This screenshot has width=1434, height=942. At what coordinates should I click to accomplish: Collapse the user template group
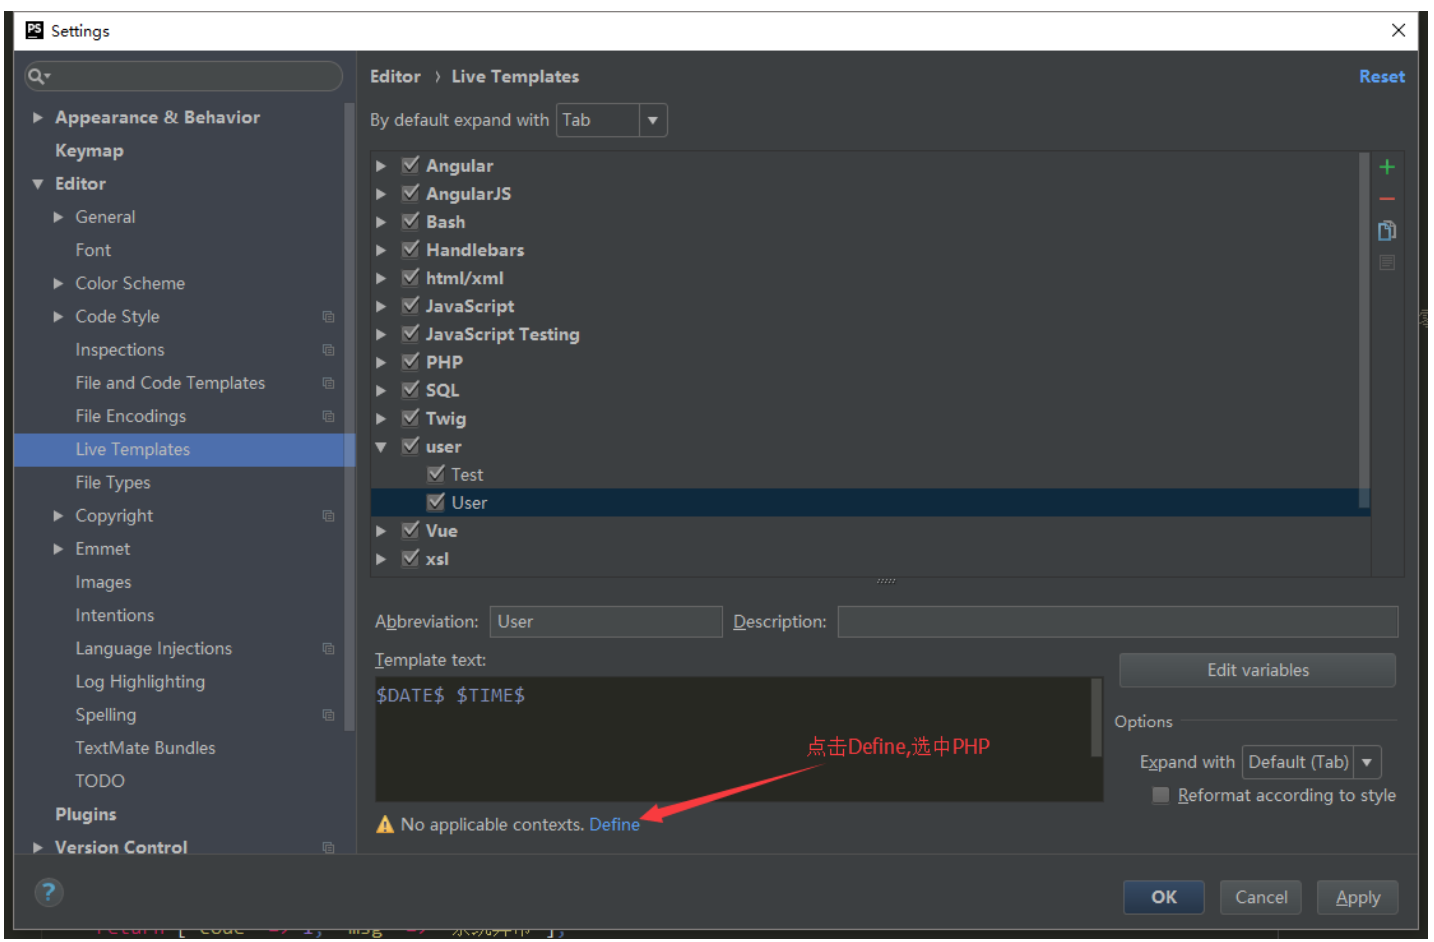pyautogui.click(x=381, y=446)
